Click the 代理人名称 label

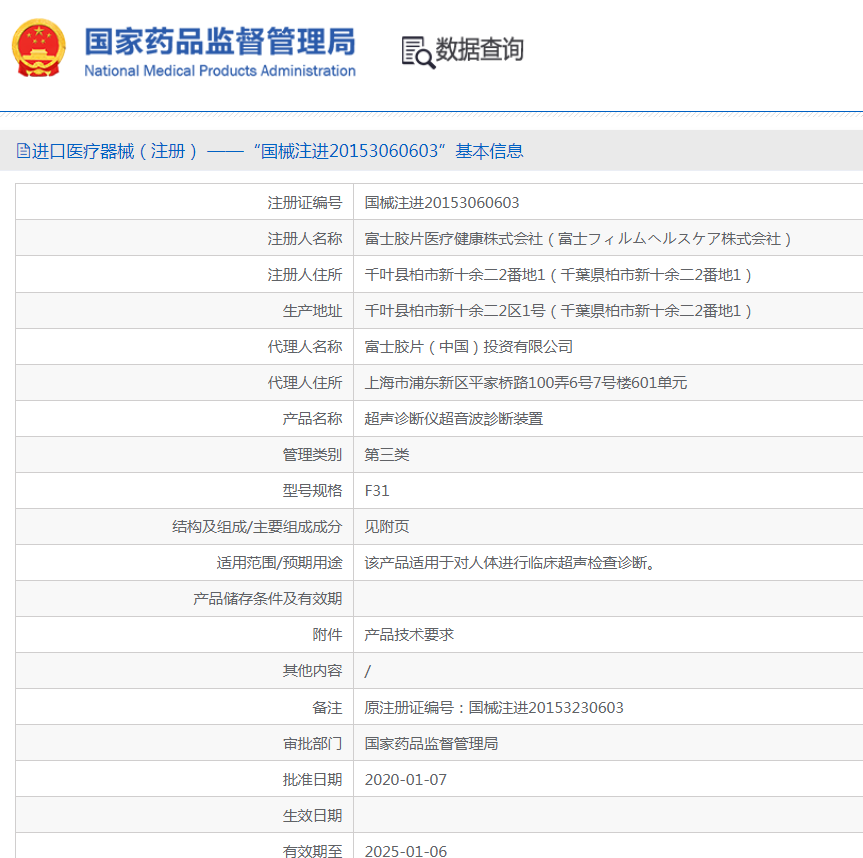(304, 347)
